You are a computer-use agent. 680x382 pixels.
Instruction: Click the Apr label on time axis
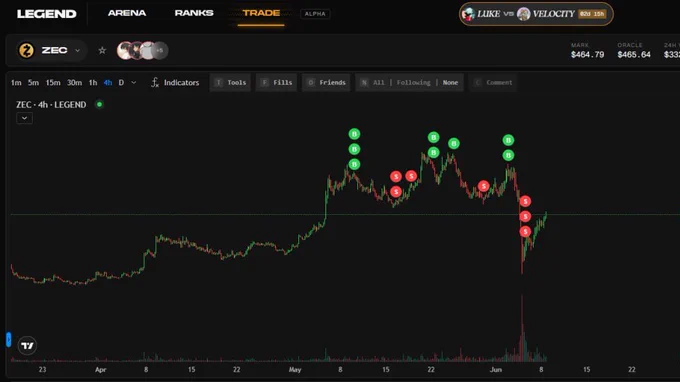tap(101, 369)
